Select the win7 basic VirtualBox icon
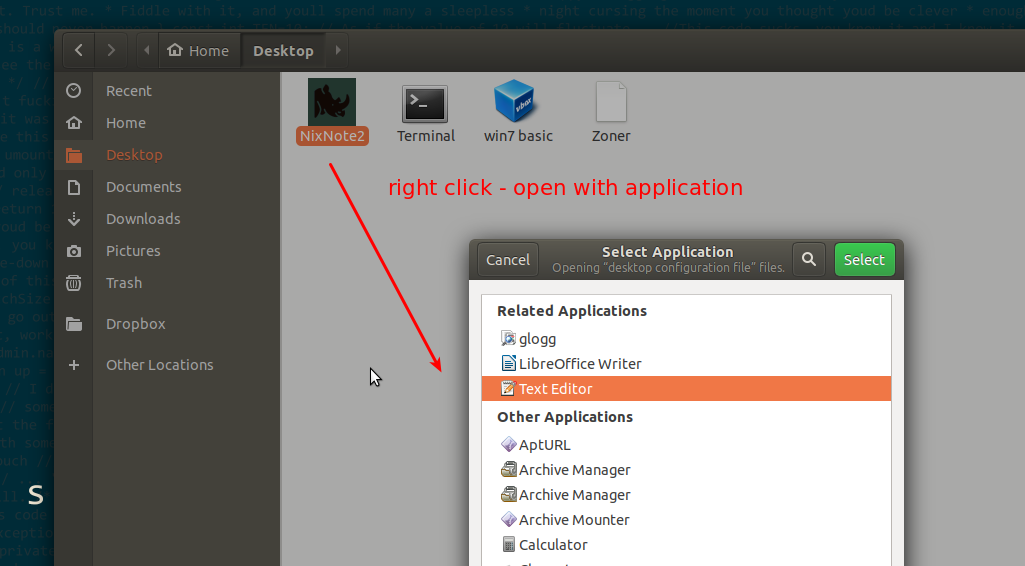The height and width of the screenshot is (566, 1025). pyautogui.click(x=517, y=102)
